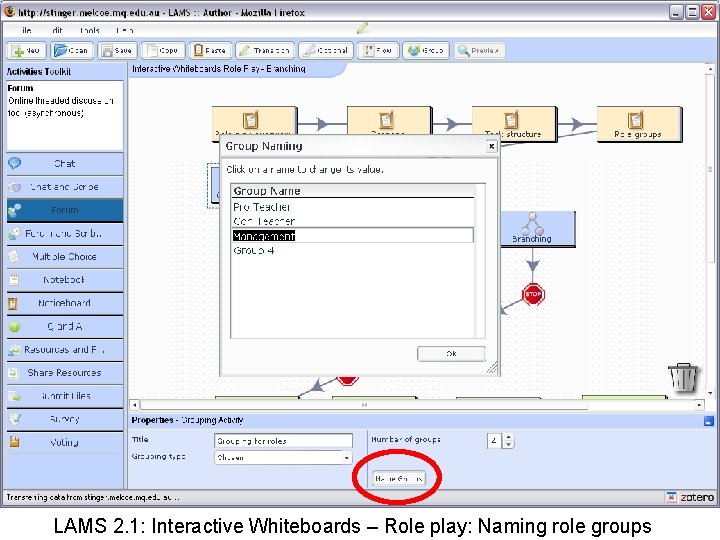Select the Q and A activity
The width and height of the screenshot is (720, 540).
click(x=65, y=326)
